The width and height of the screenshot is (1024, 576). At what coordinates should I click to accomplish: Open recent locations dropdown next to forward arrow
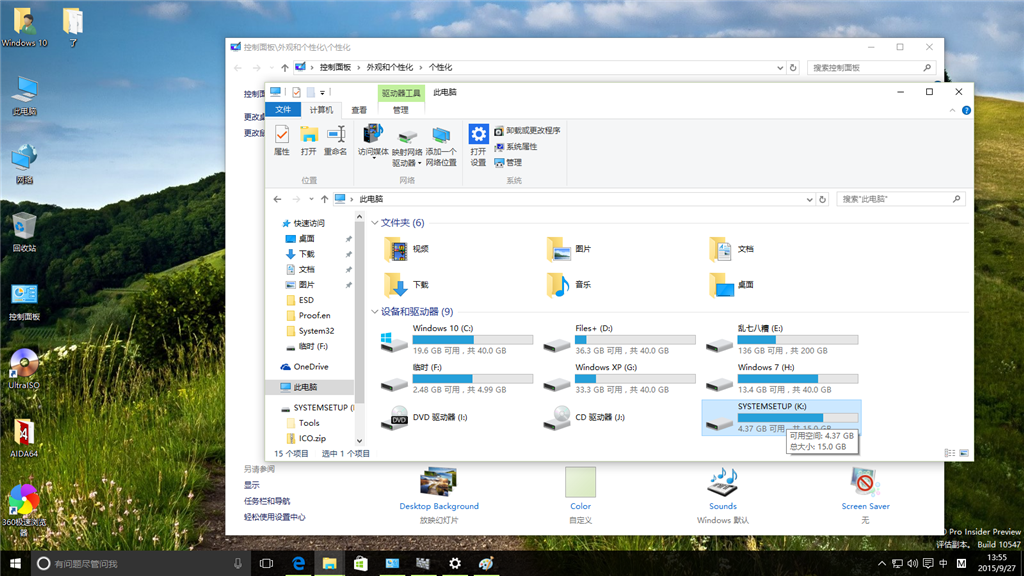click(312, 199)
